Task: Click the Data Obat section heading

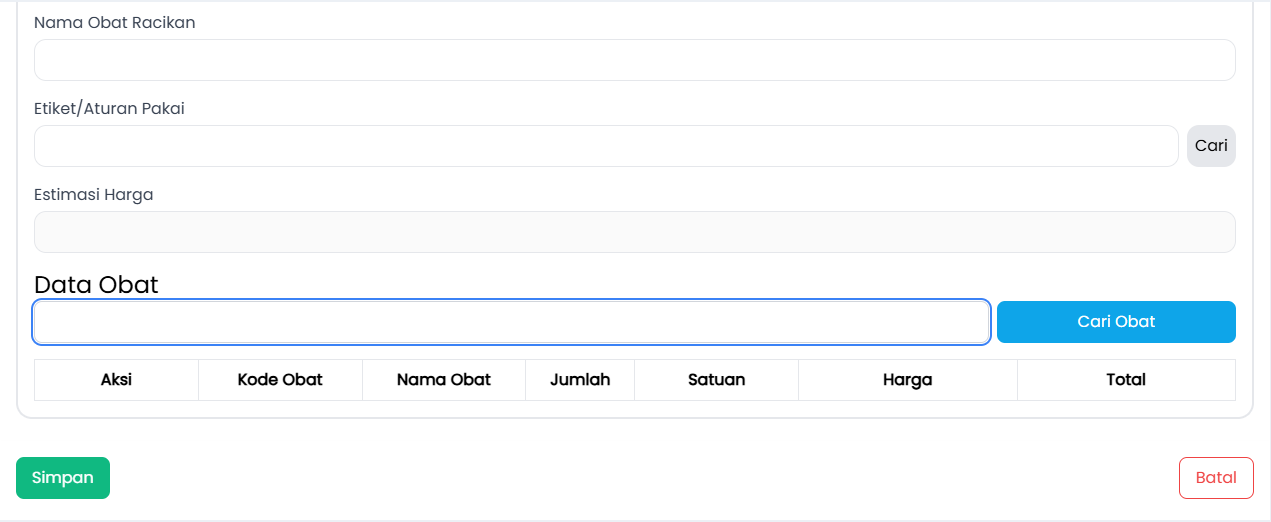Action: [x=96, y=285]
